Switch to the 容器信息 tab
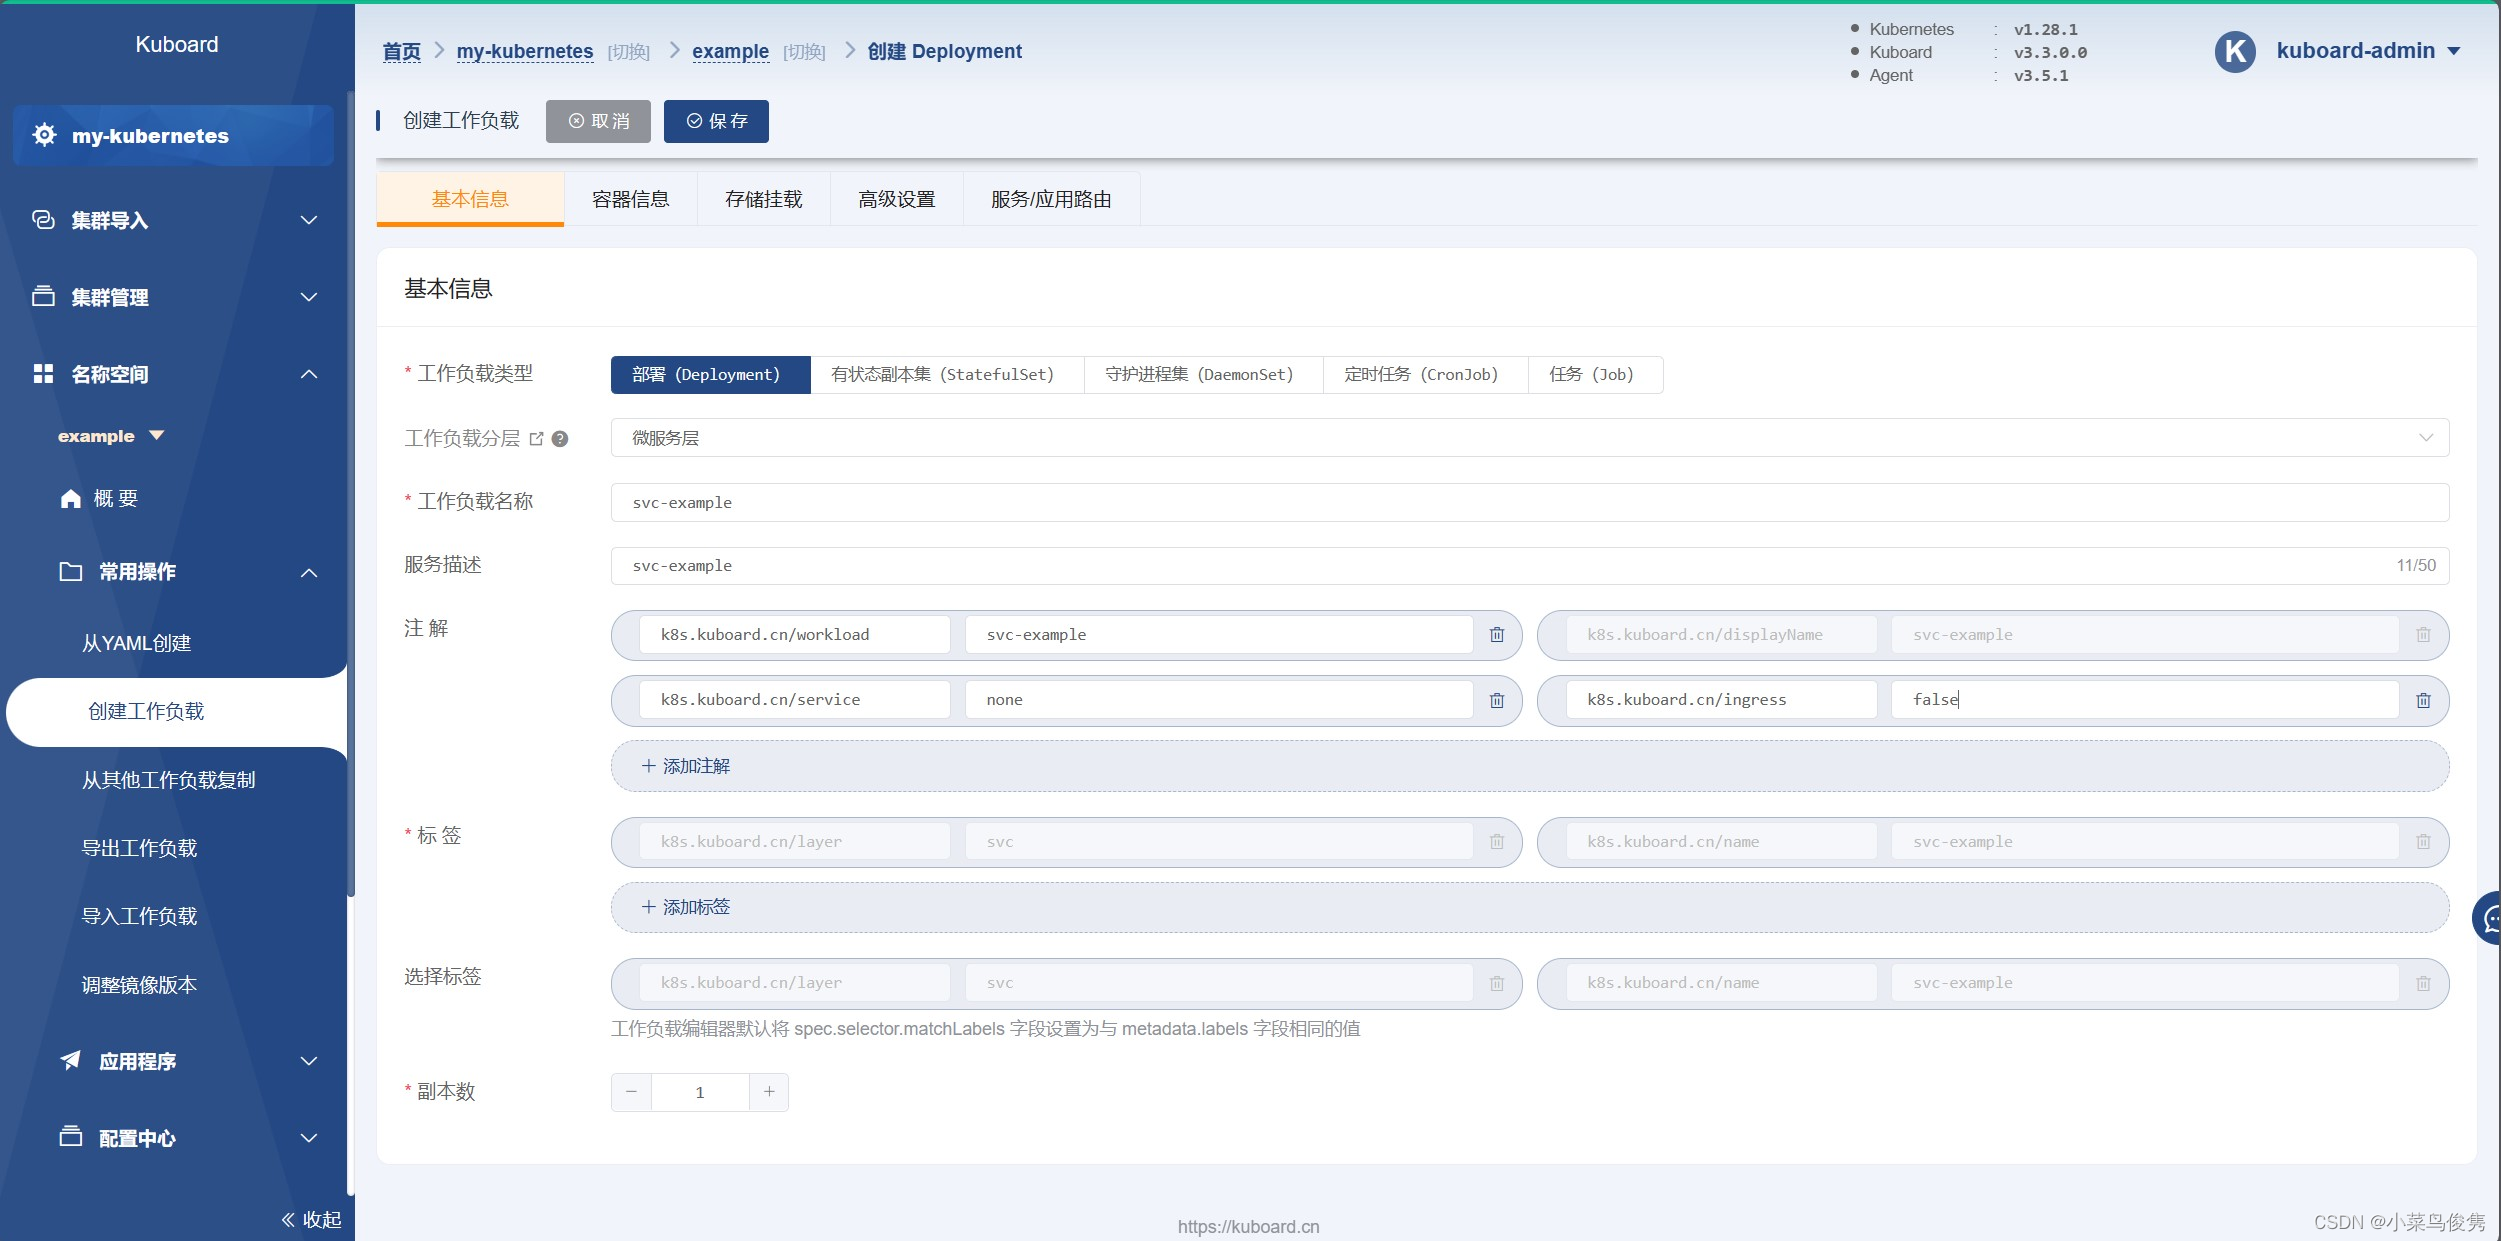Screen dimensions: 2501x1241 coord(631,199)
